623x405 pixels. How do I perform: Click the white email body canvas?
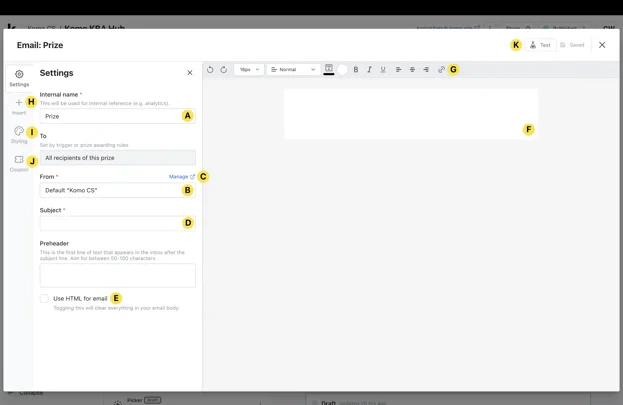[410, 114]
